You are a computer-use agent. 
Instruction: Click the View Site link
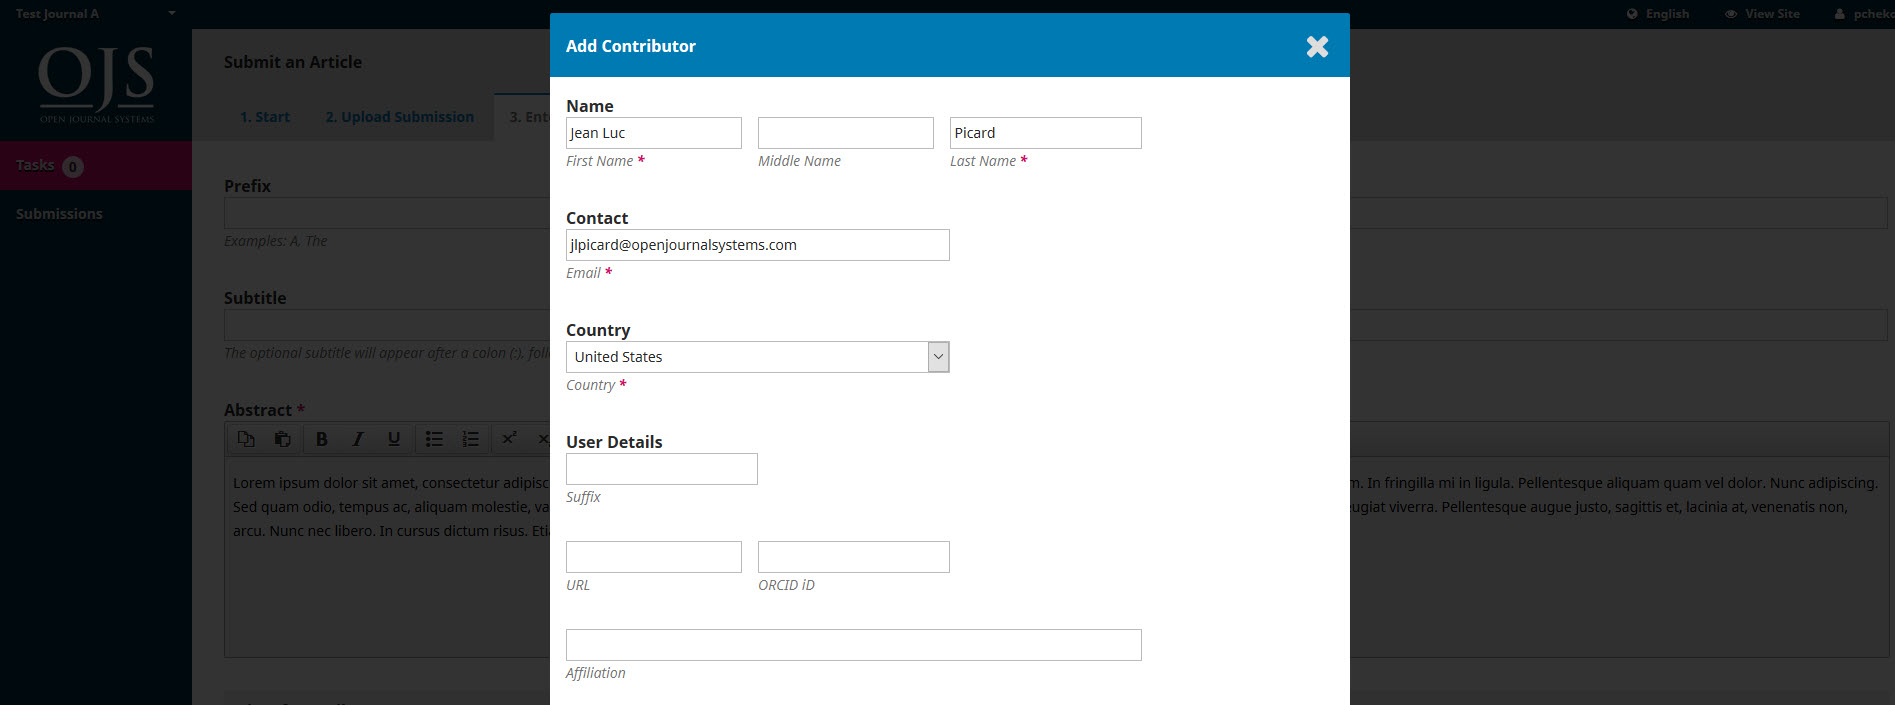[1762, 14]
